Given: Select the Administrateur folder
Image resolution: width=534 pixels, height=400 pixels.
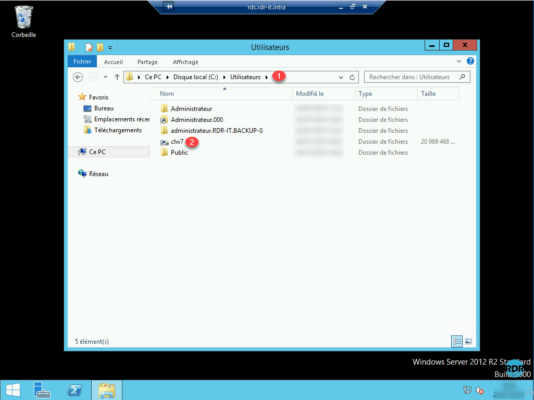Looking at the screenshot, I should click(x=191, y=109).
